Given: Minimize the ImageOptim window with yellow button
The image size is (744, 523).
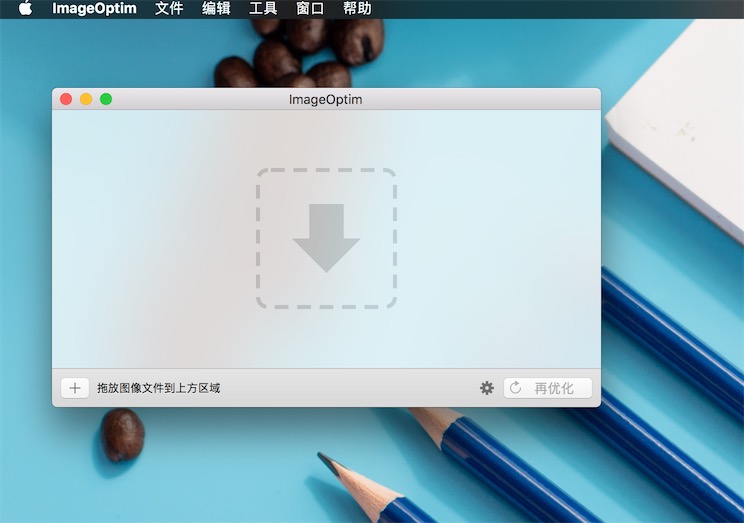Looking at the screenshot, I should (86, 99).
